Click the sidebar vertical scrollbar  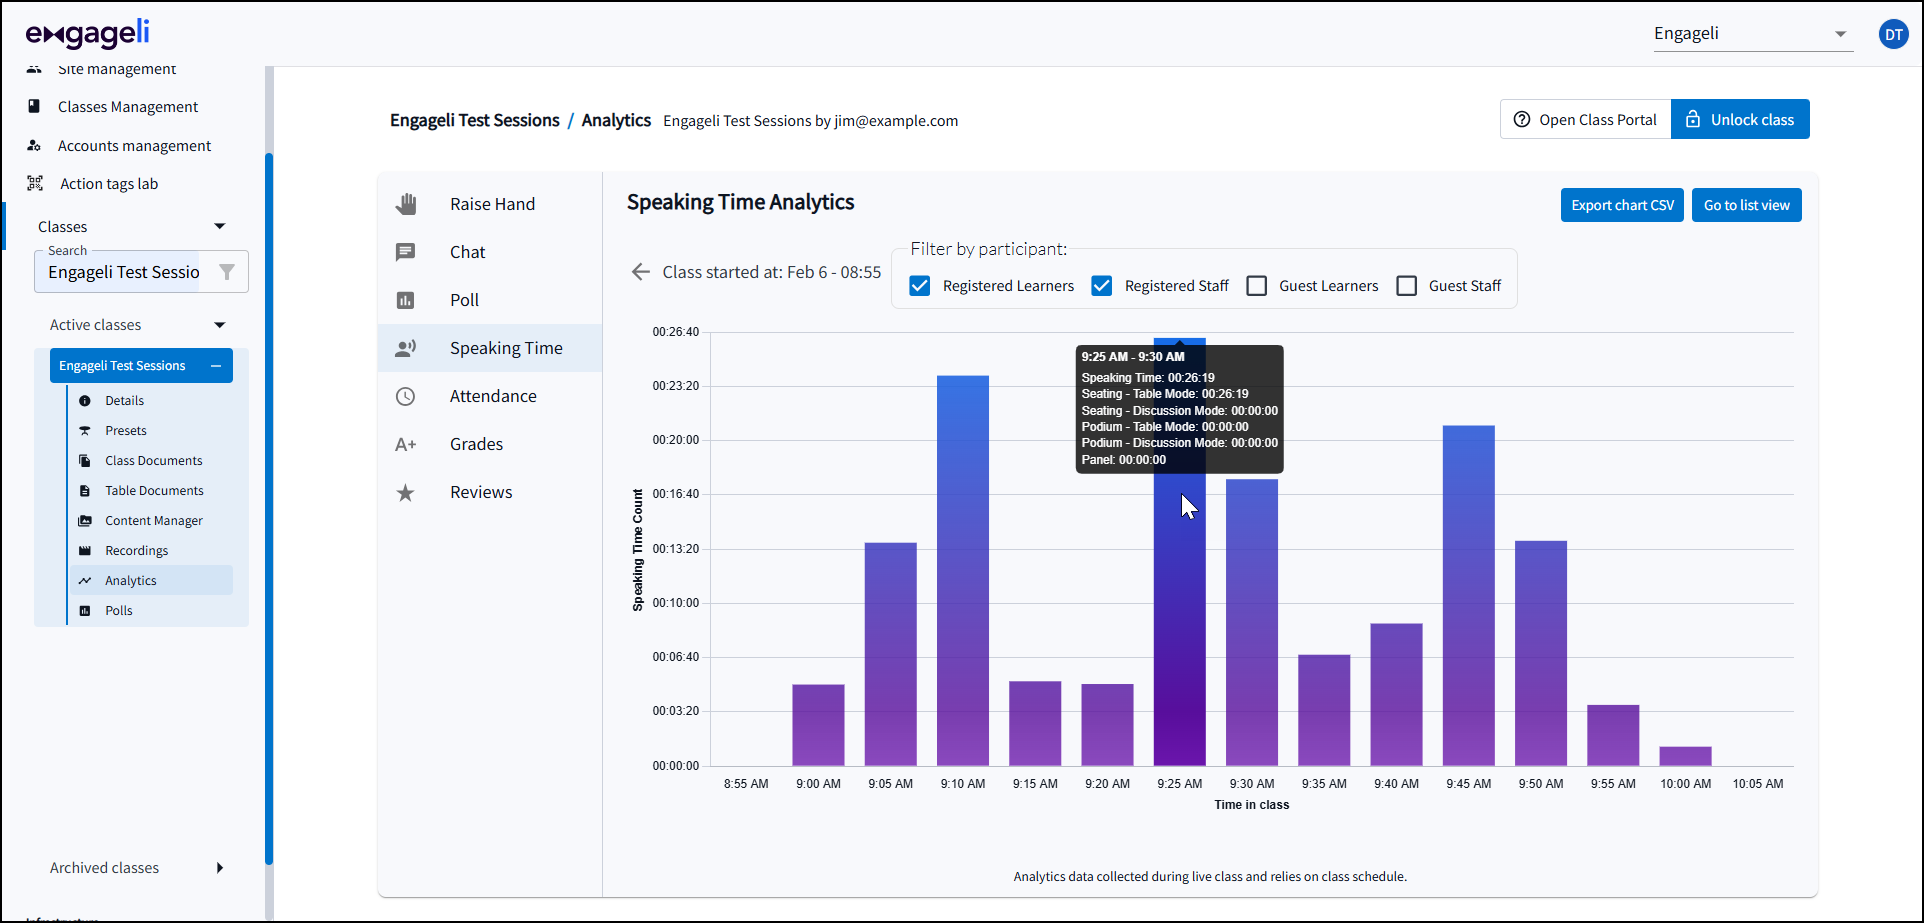269,508
